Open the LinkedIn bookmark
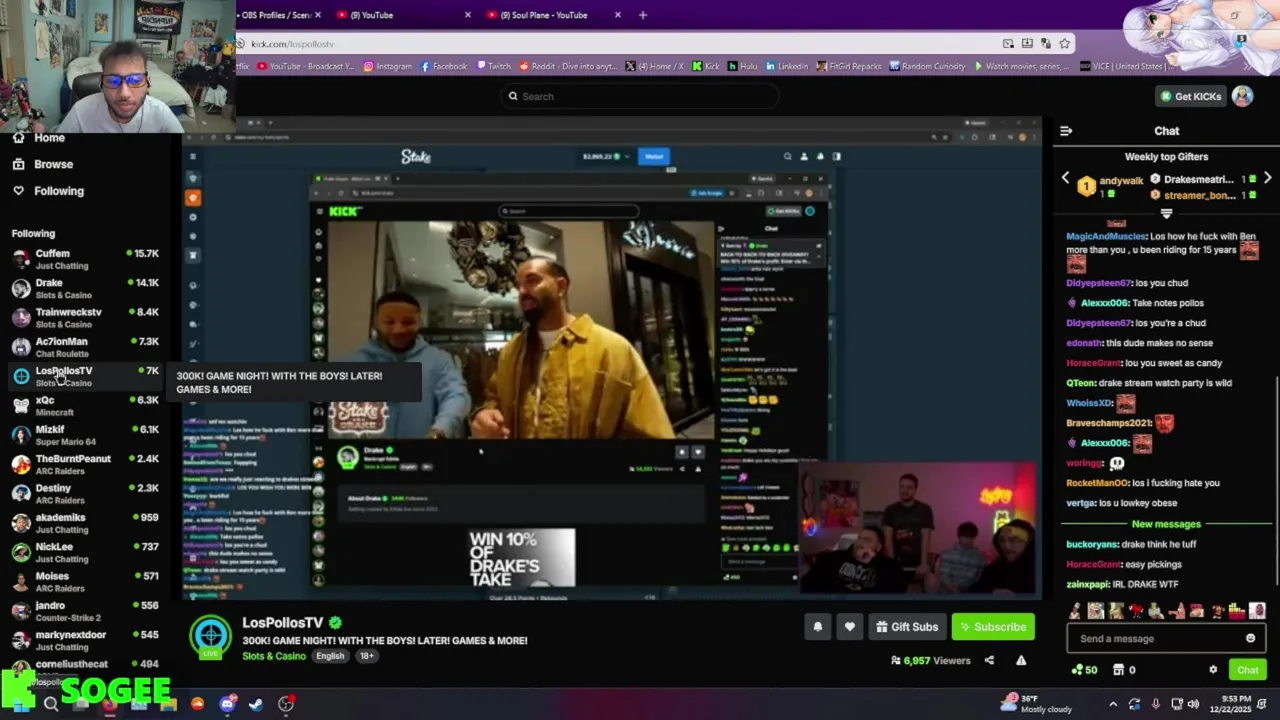 point(786,67)
